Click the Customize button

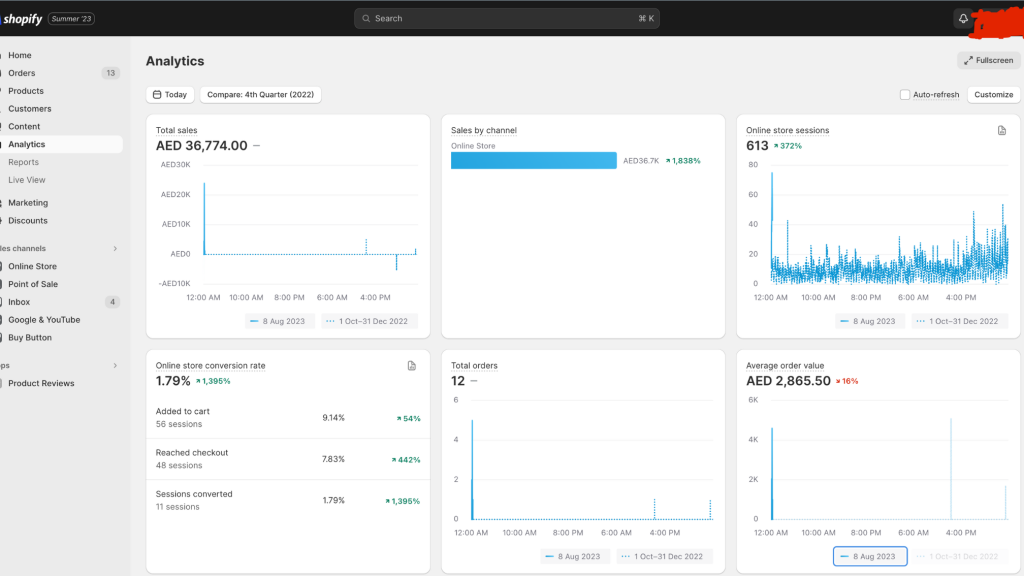pyautogui.click(x=993, y=95)
